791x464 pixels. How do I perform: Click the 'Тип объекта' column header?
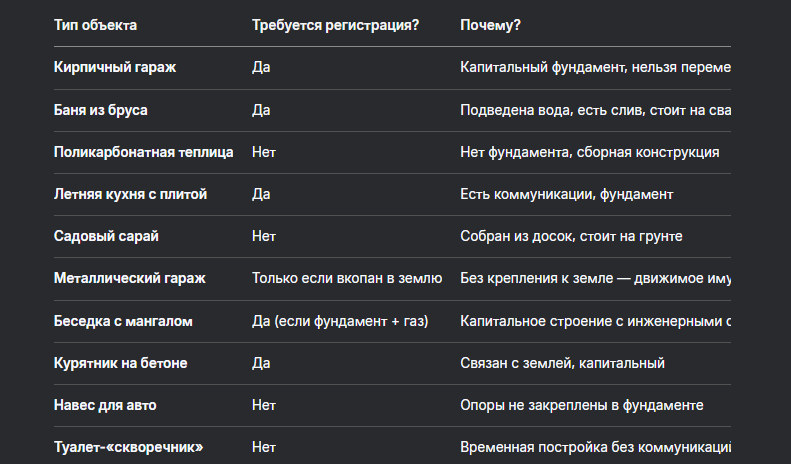coord(95,25)
